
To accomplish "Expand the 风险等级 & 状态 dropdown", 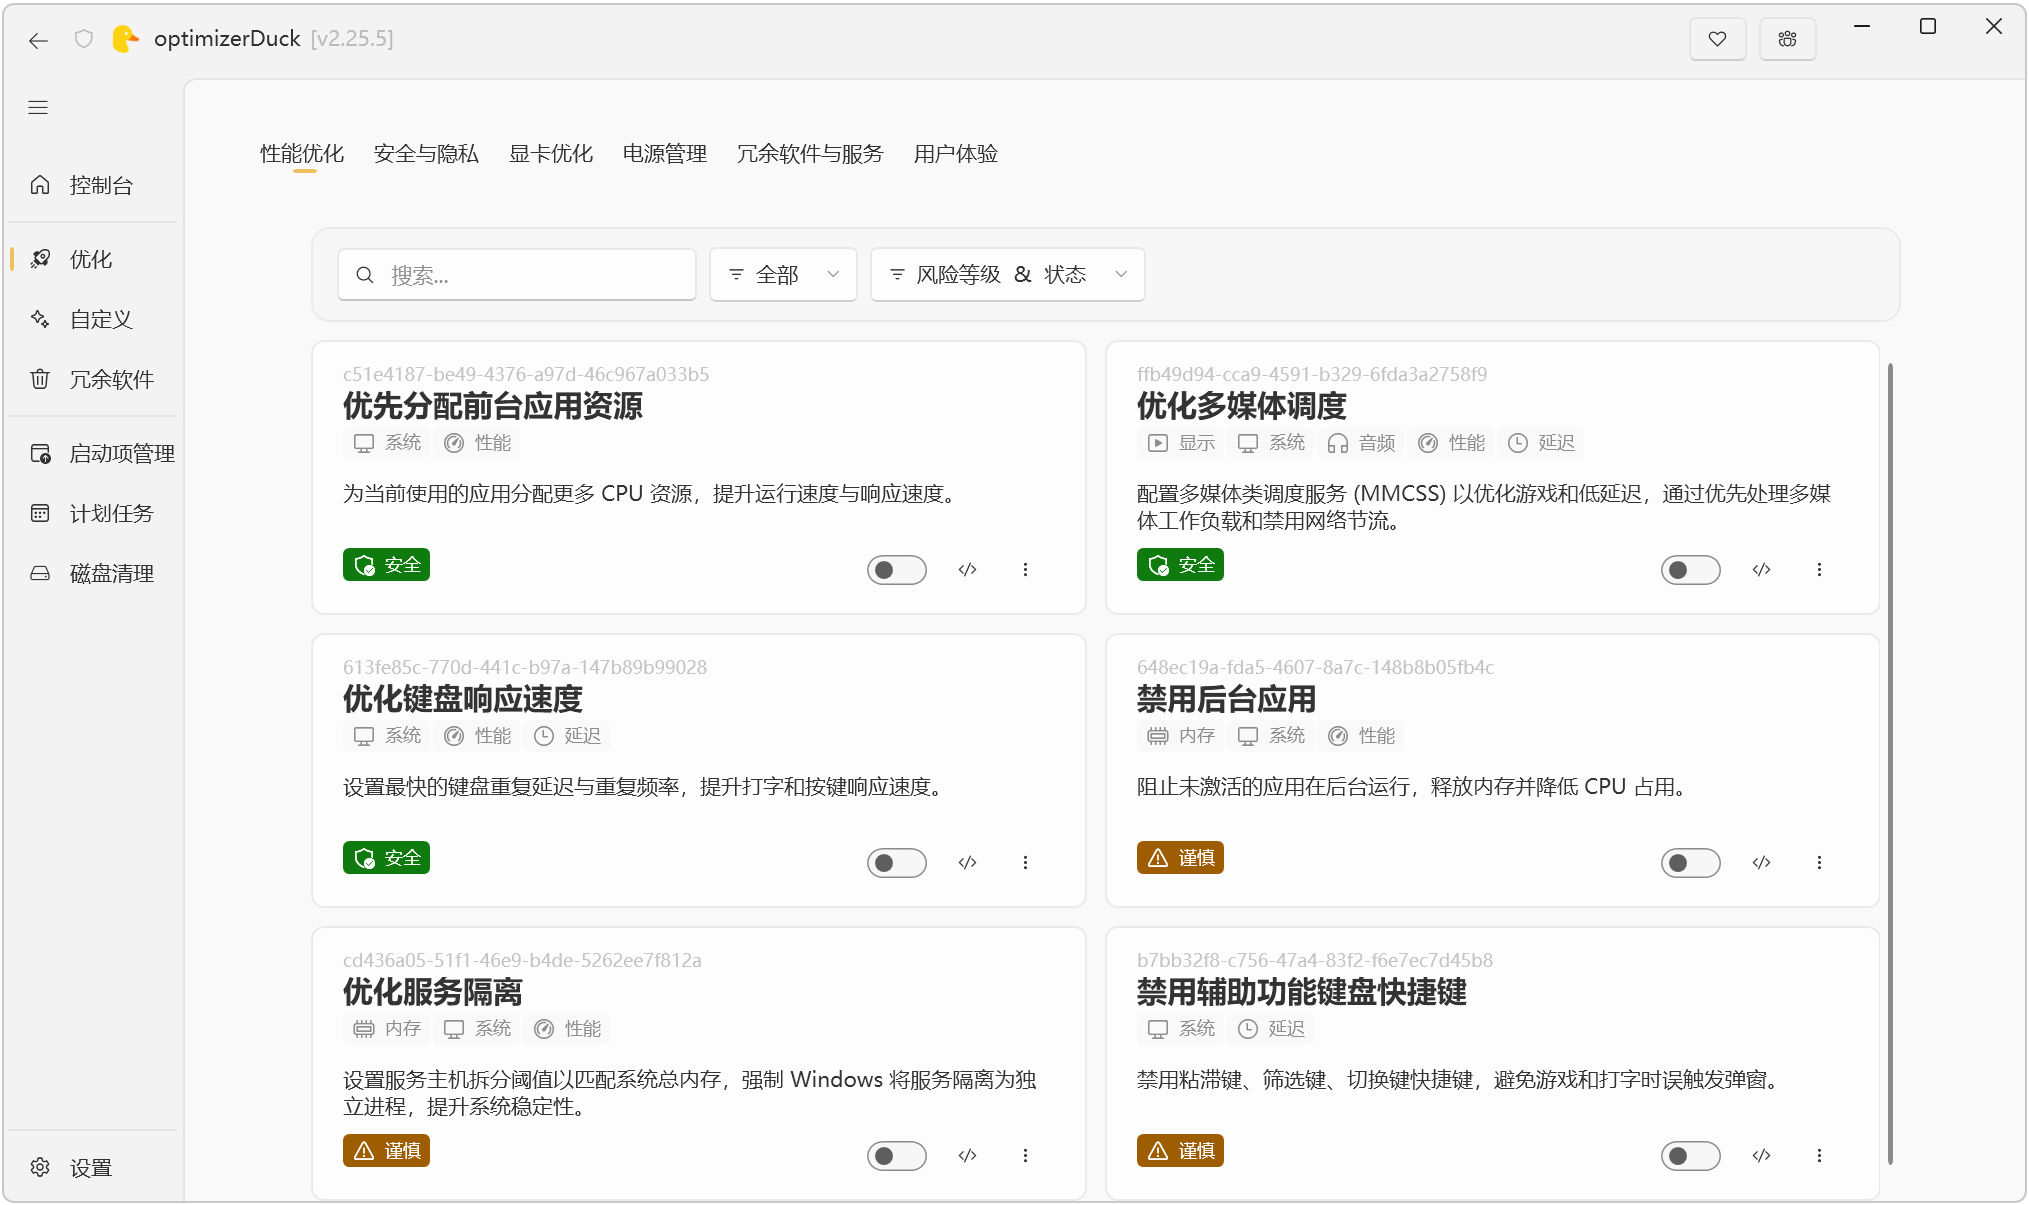I will tap(1008, 275).
